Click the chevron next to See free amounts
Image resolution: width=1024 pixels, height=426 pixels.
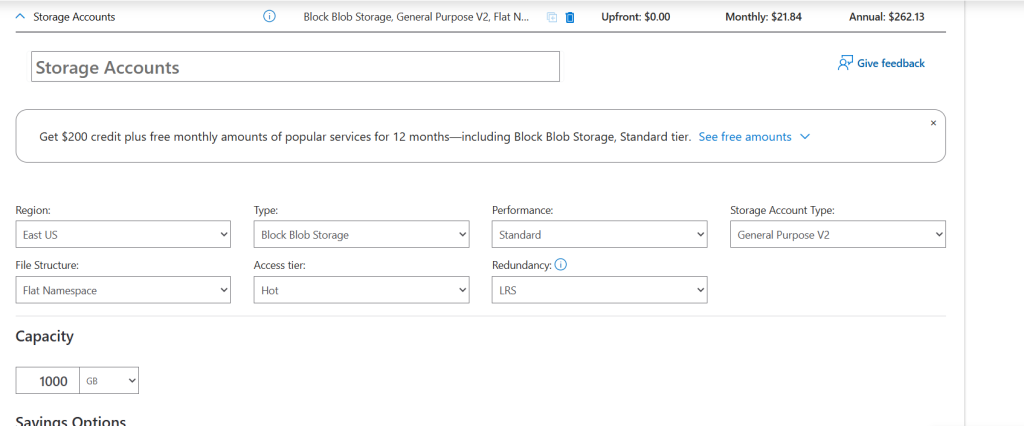pos(805,137)
